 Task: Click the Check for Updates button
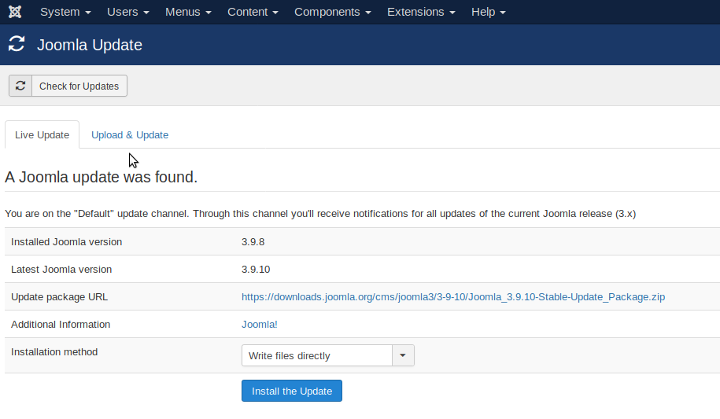tap(68, 86)
